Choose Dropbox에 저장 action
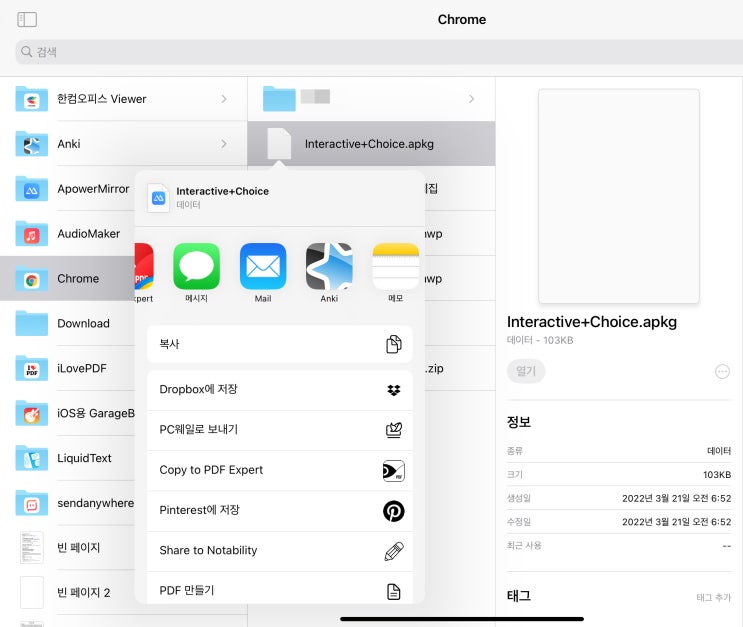The image size is (743, 627). [x=280, y=390]
